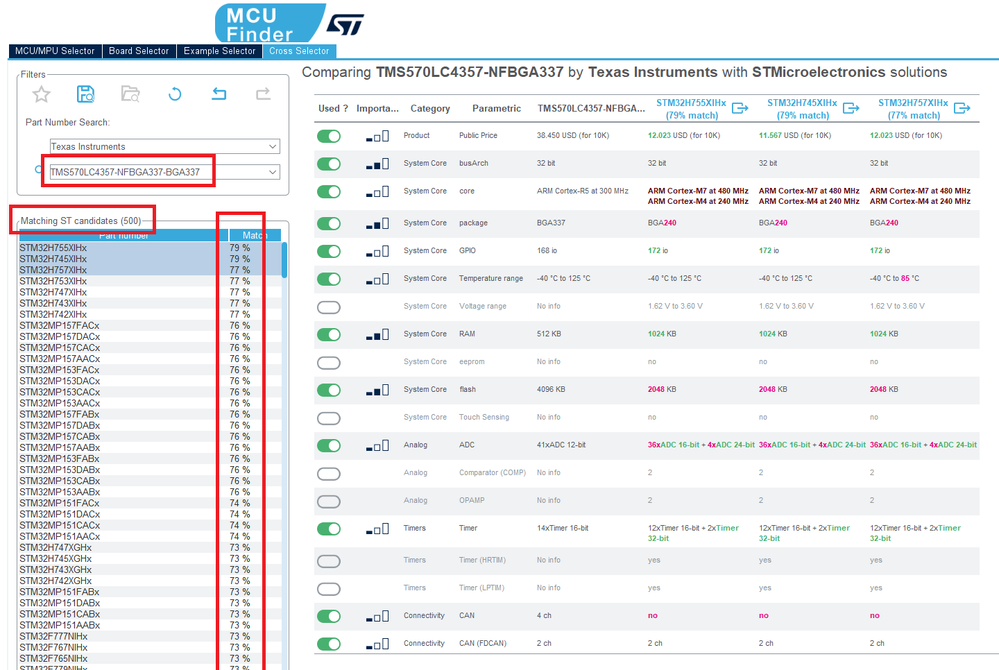This screenshot has height=670, width=999.
Task: Switch to the Cross Selector tab
Action: [x=299, y=51]
